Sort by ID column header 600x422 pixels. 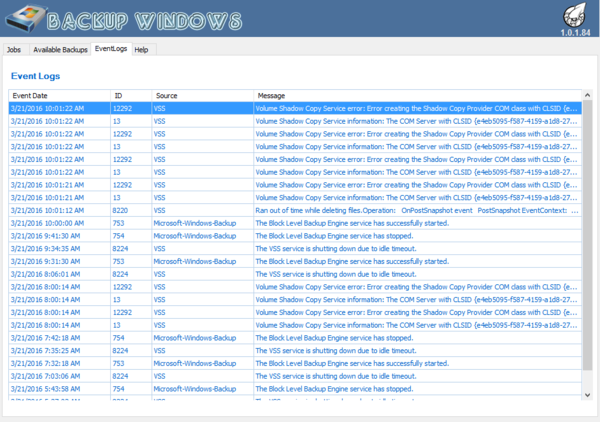pos(131,96)
